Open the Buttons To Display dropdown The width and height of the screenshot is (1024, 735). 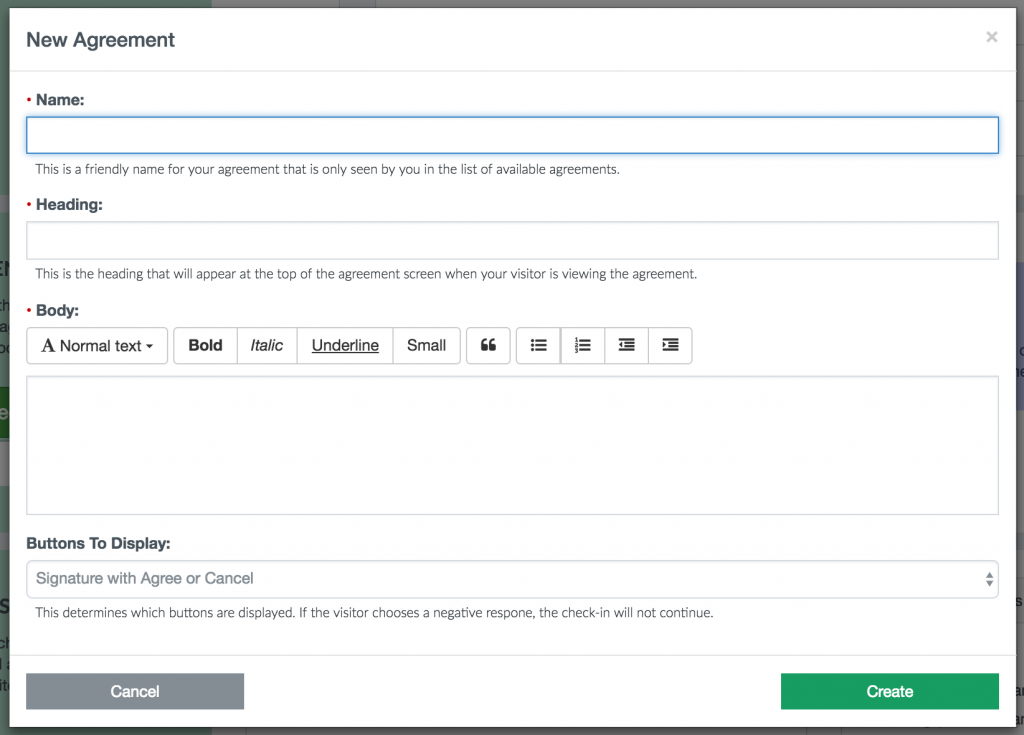(x=512, y=579)
